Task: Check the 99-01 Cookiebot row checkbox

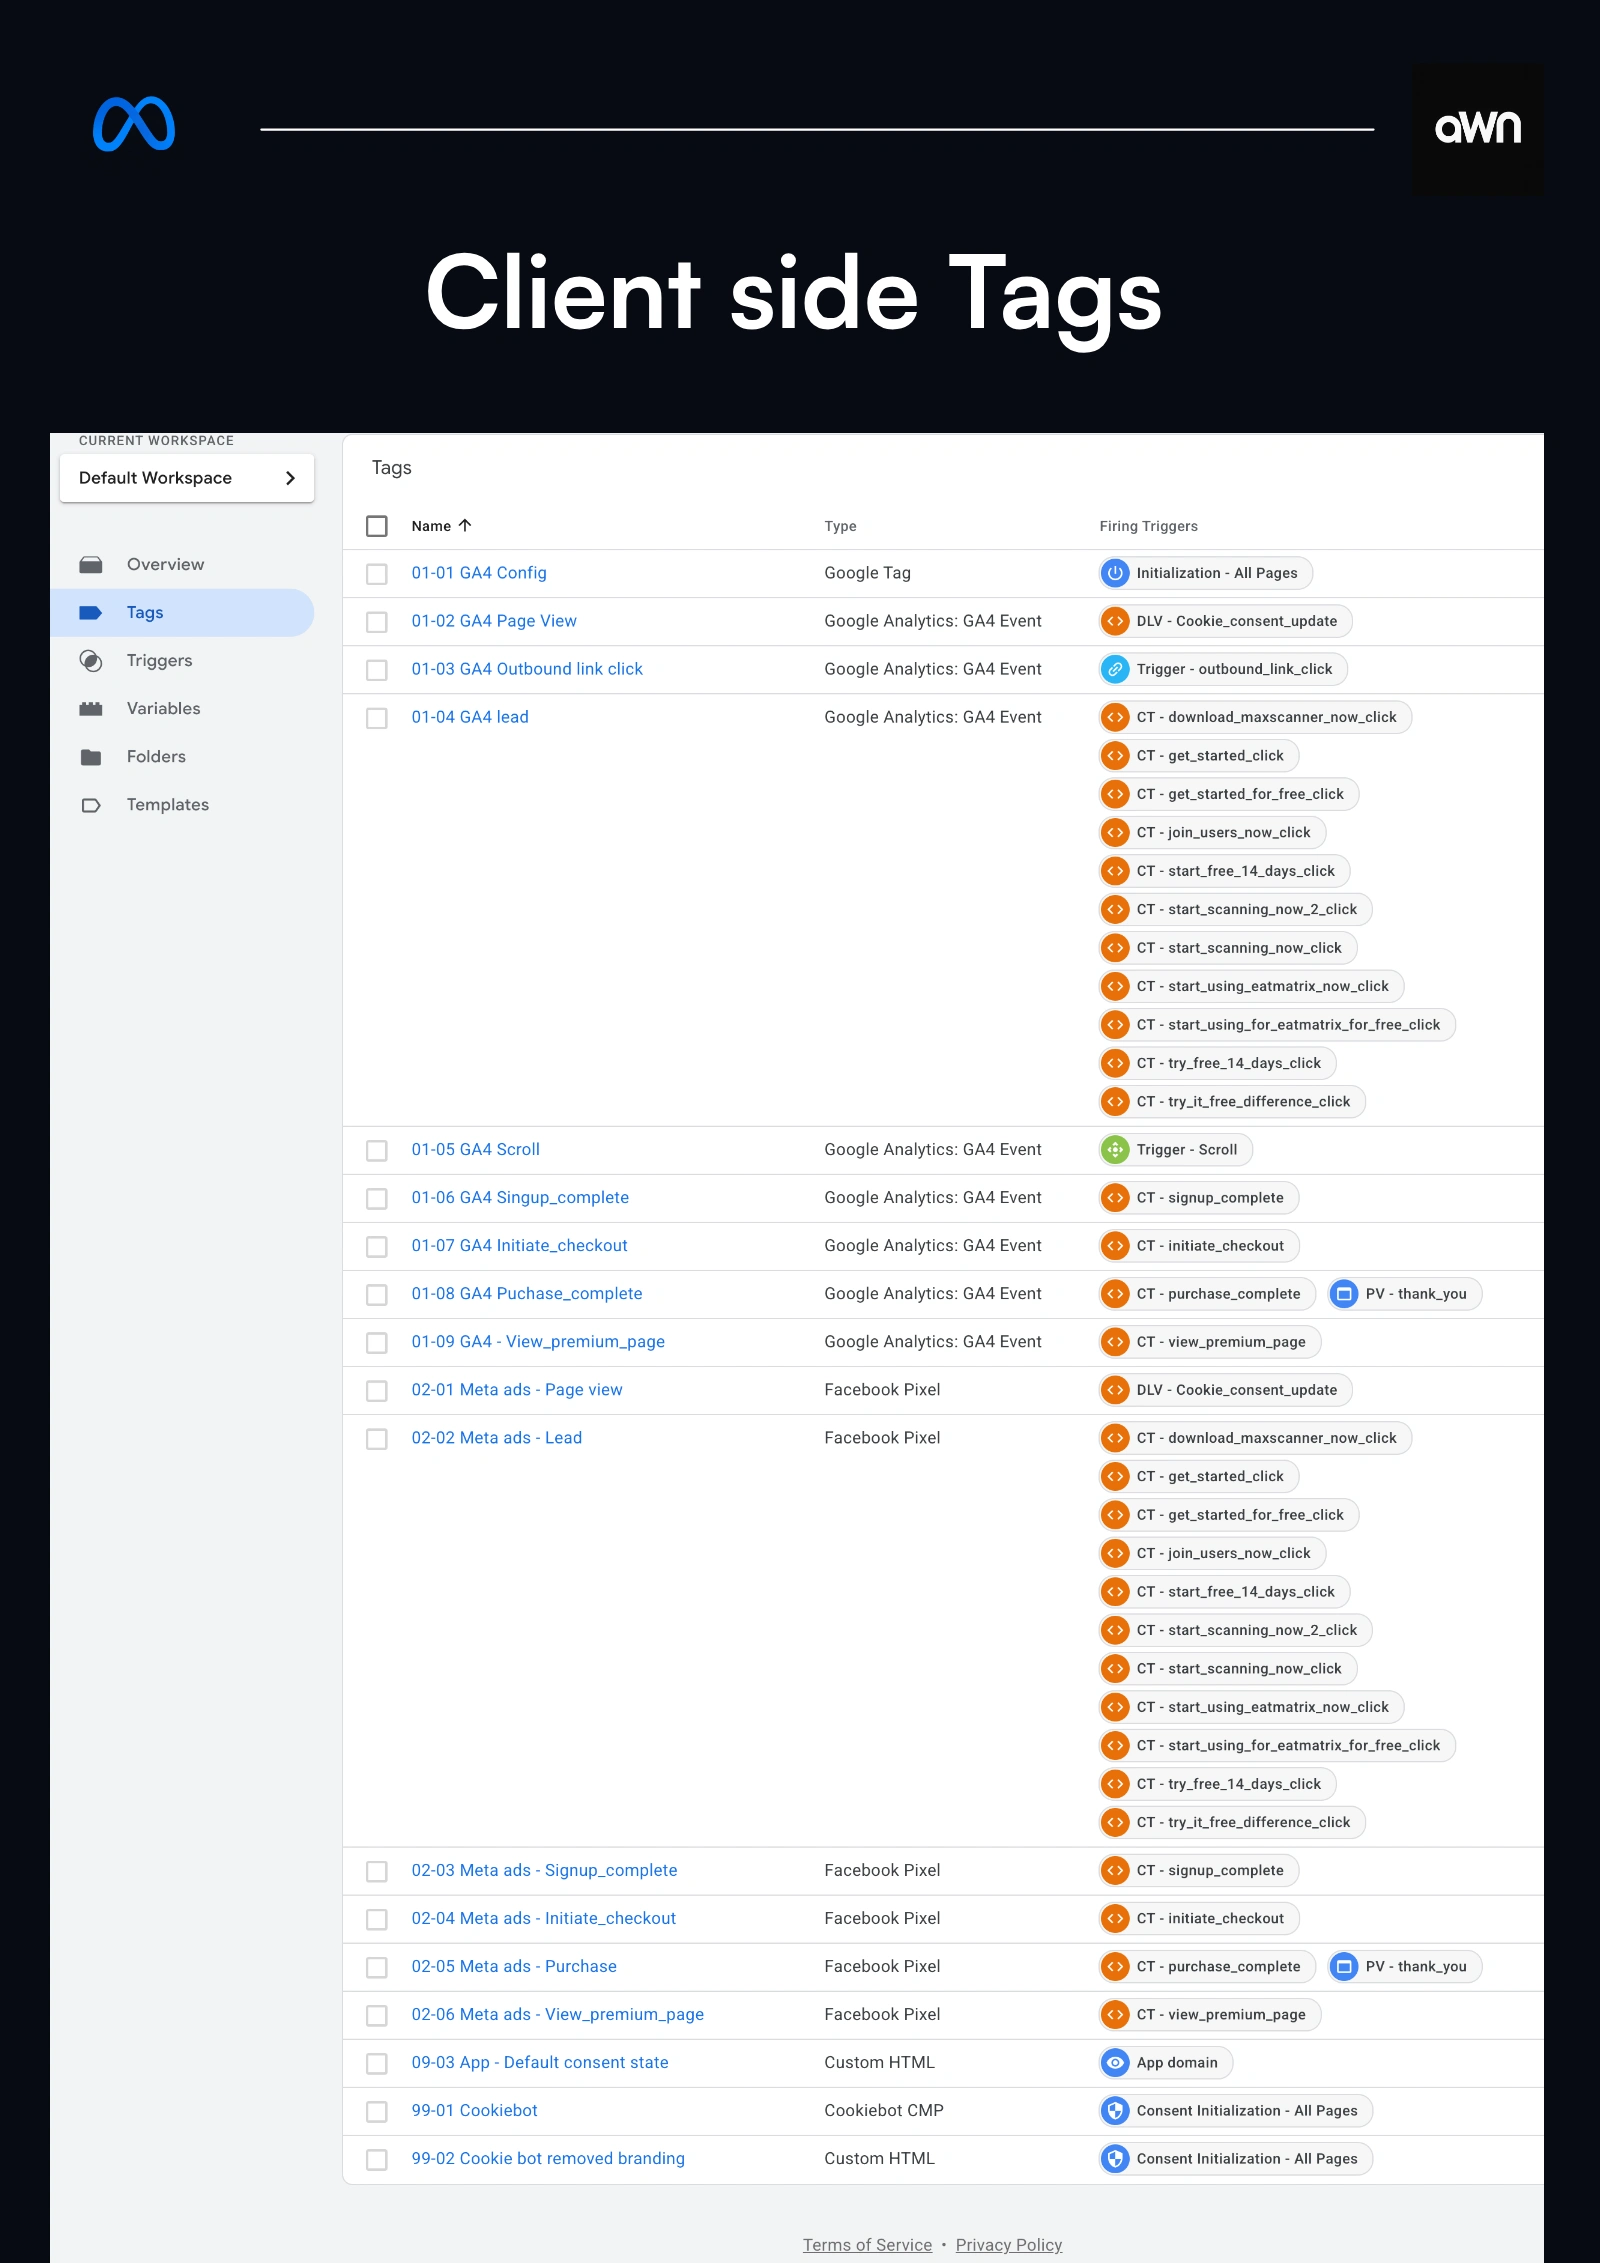Action: coord(377,2112)
